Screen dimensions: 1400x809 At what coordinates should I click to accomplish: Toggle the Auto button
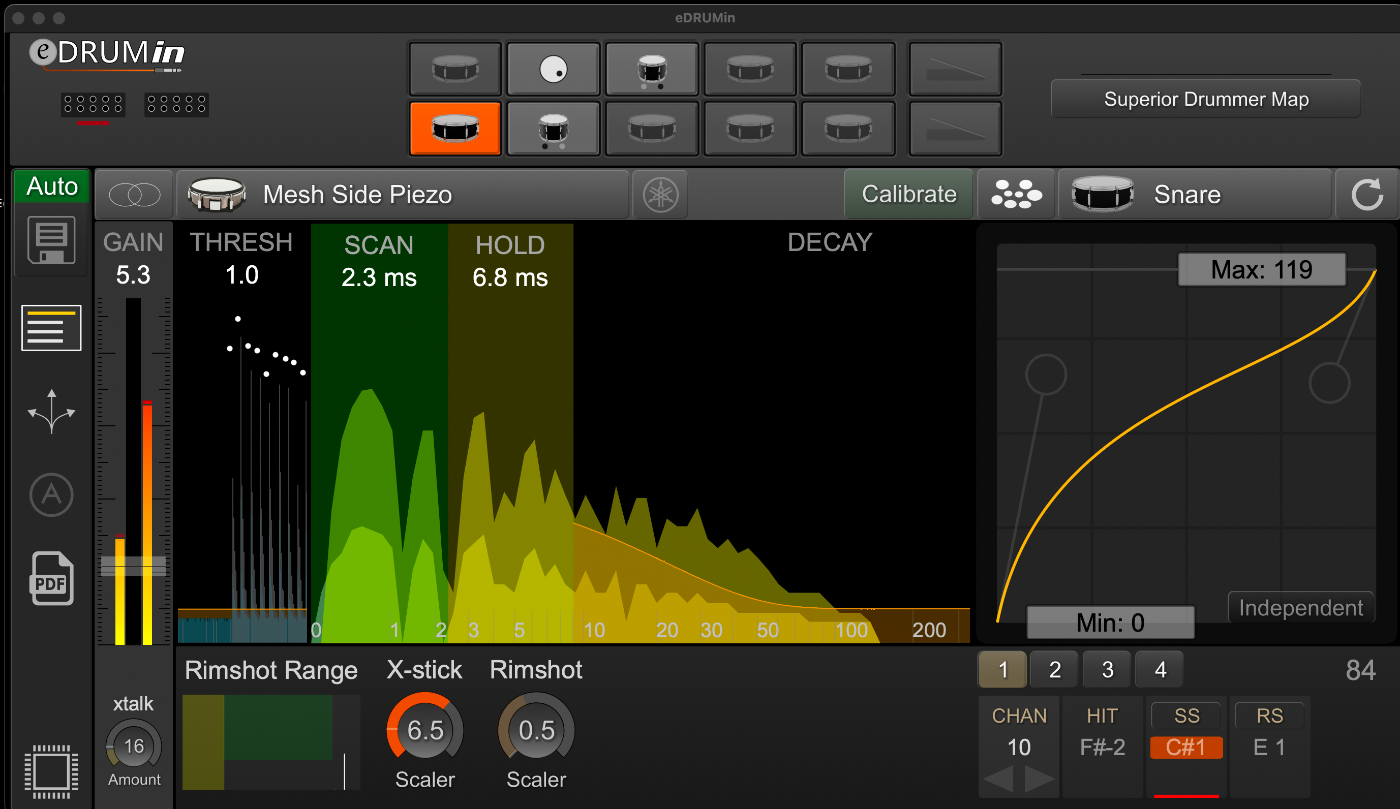(52, 187)
